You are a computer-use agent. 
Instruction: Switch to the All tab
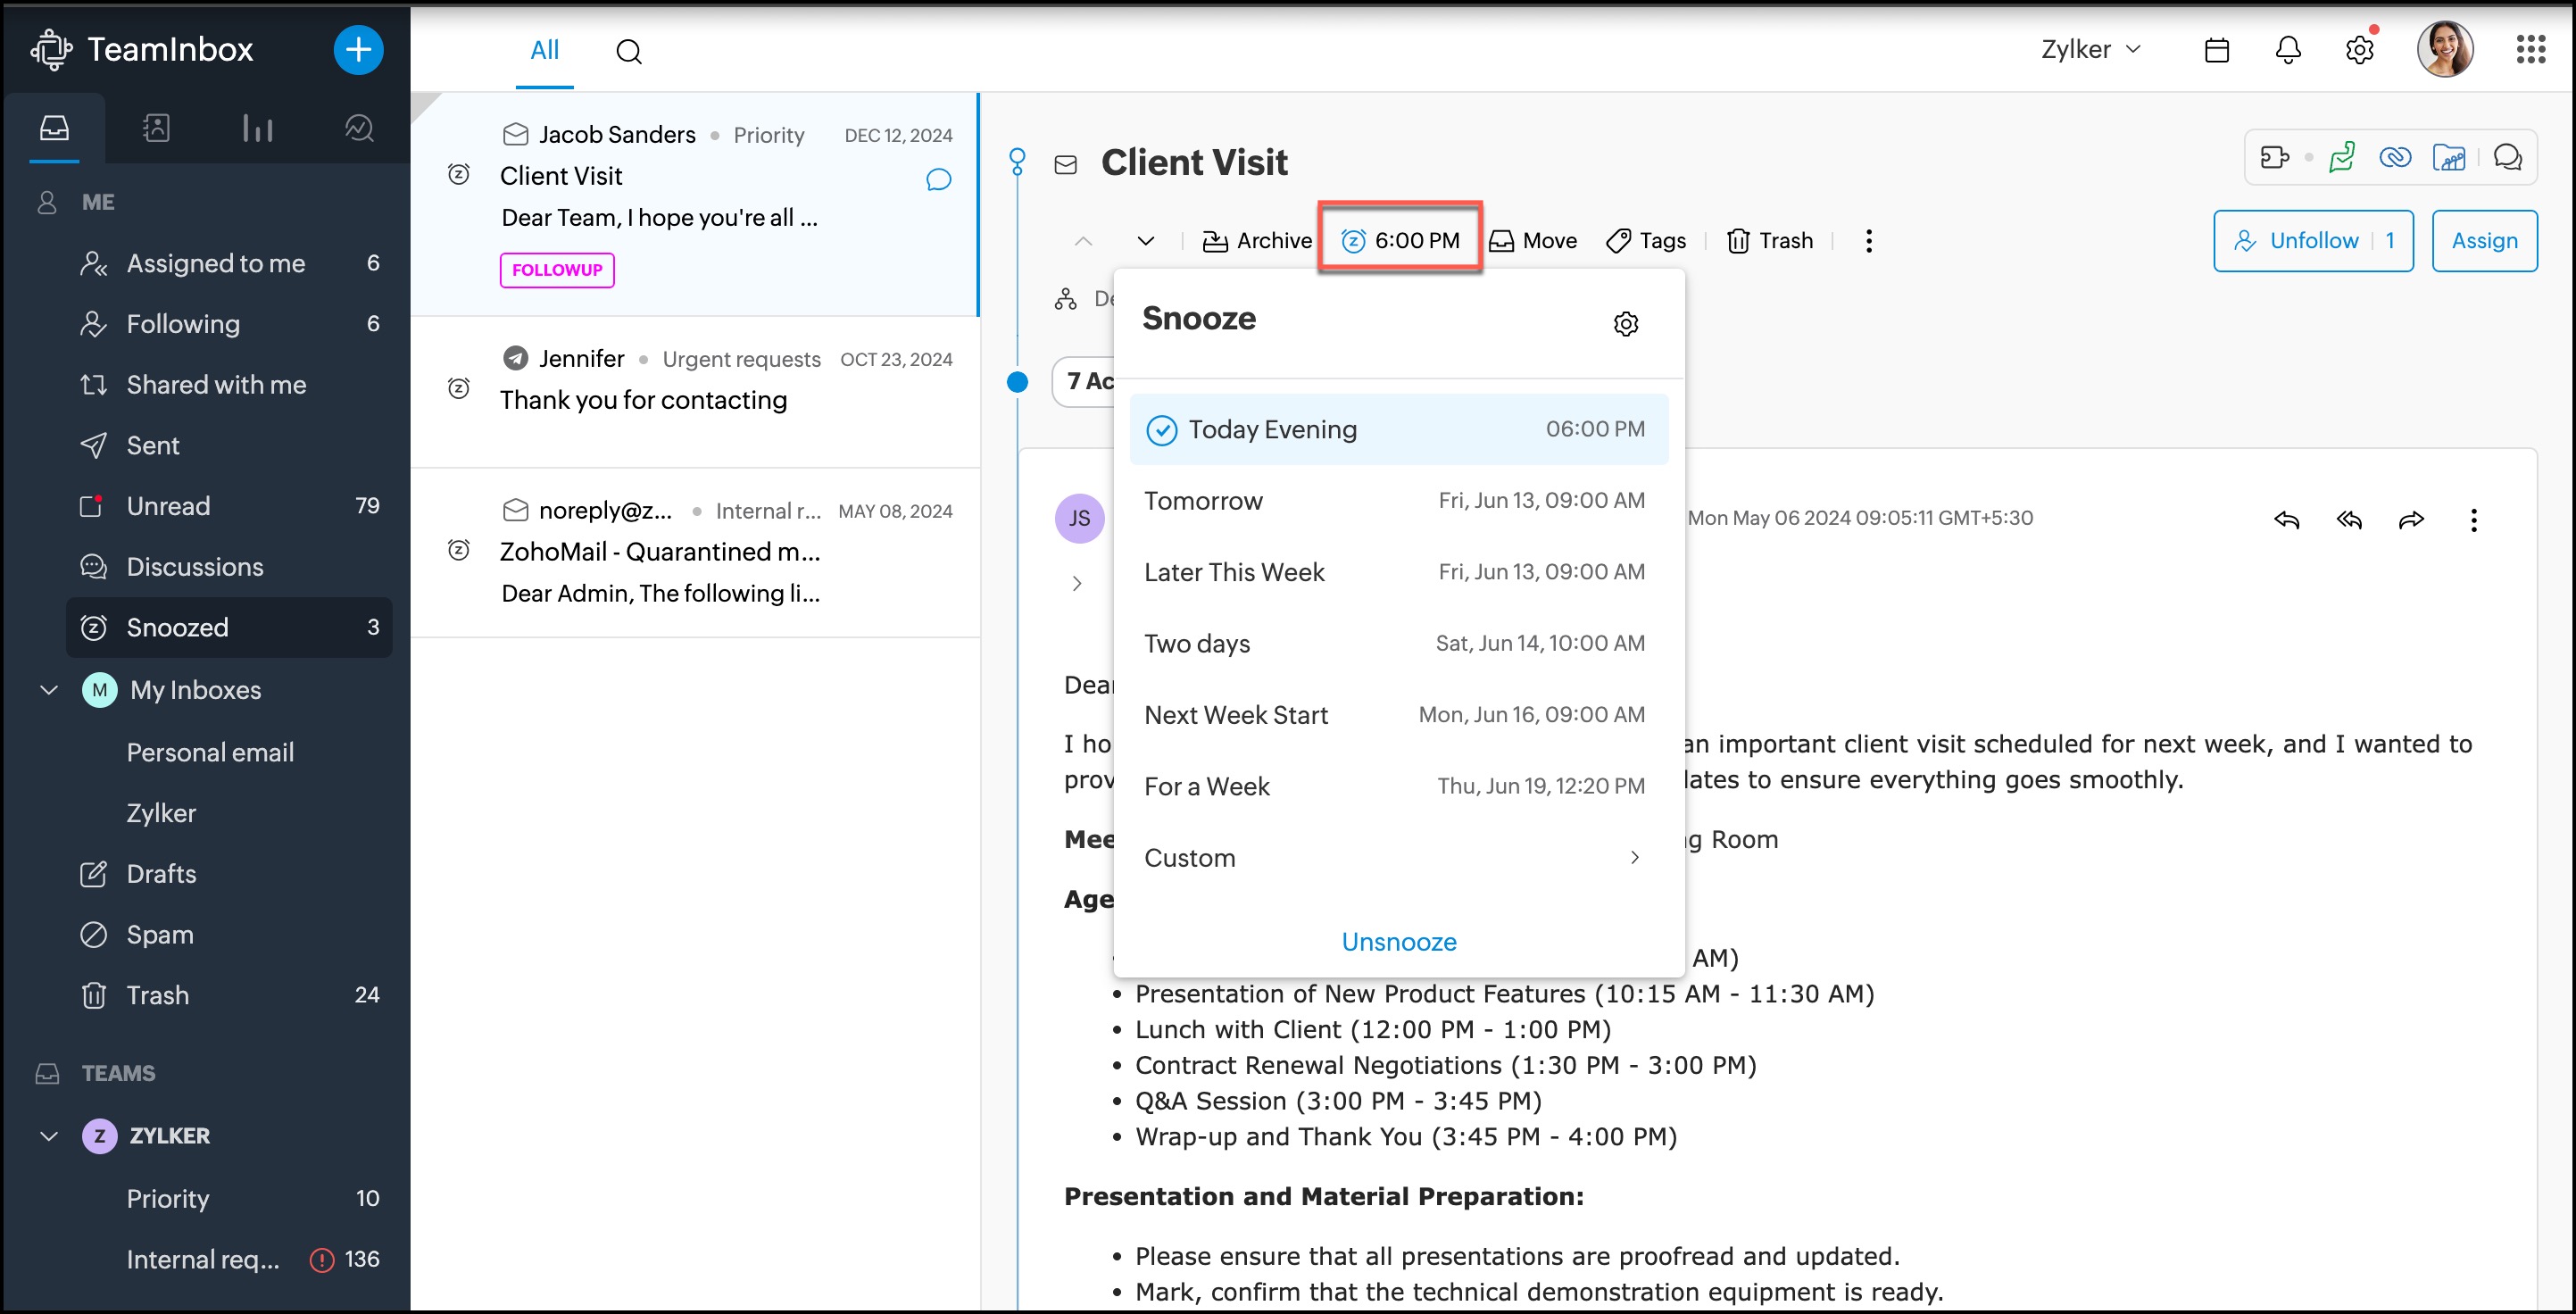(x=544, y=50)
